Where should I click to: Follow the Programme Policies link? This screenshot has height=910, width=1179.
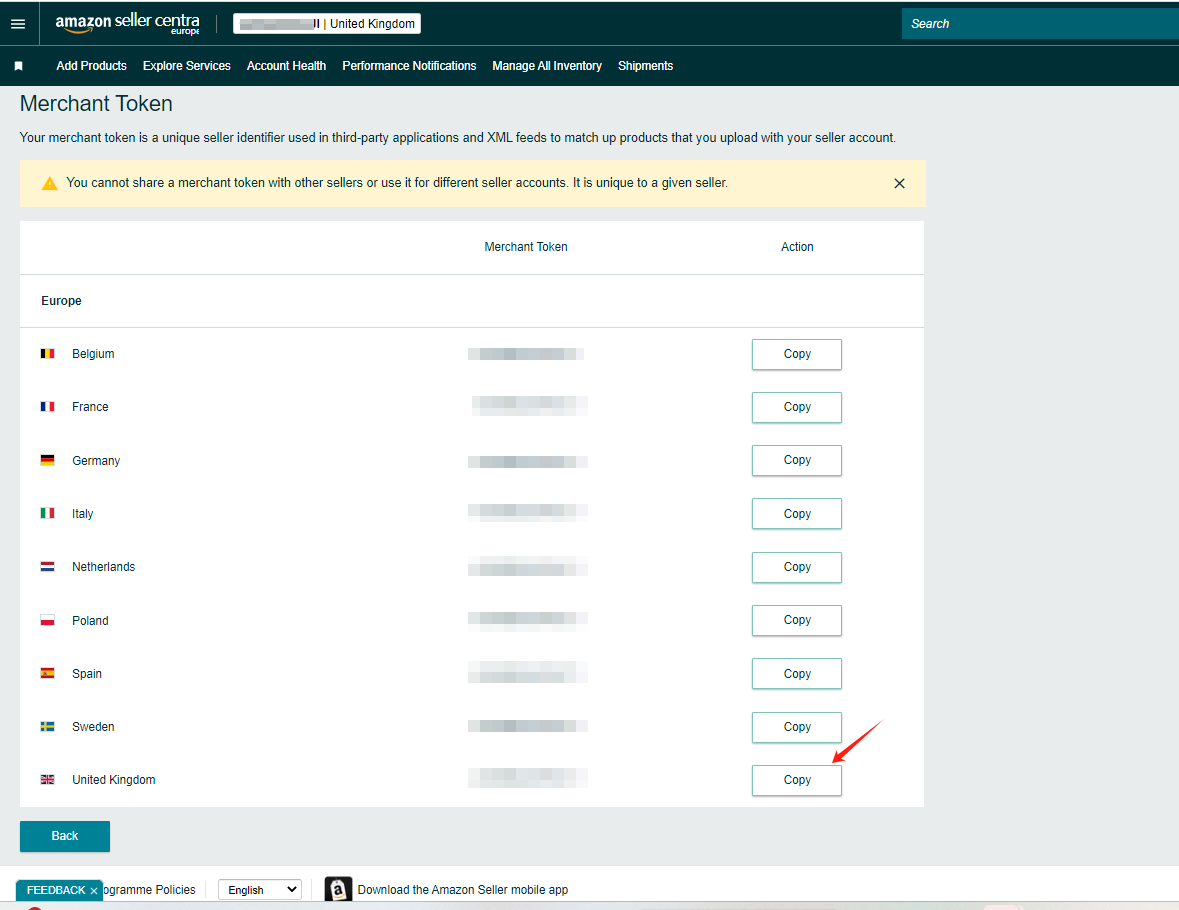point(149,890)
